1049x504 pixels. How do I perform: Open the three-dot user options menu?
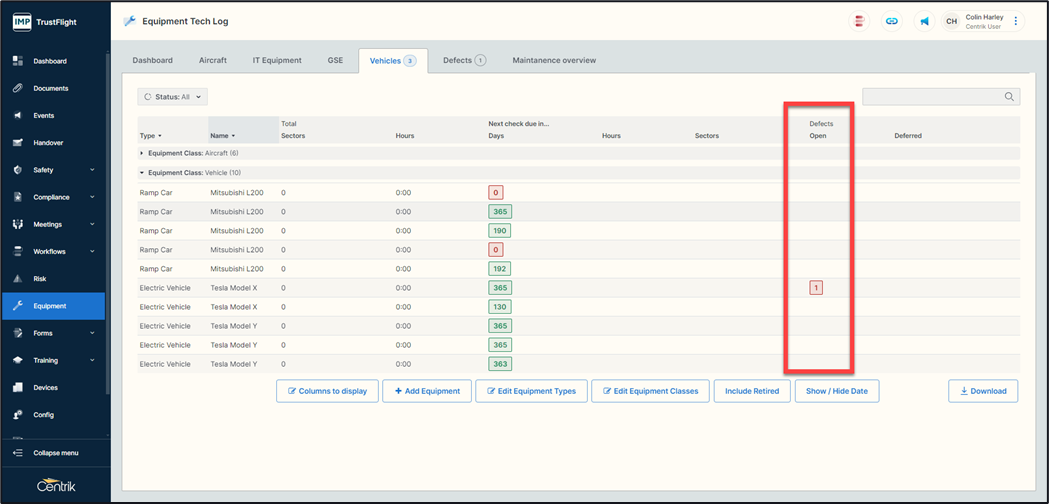1016,21
